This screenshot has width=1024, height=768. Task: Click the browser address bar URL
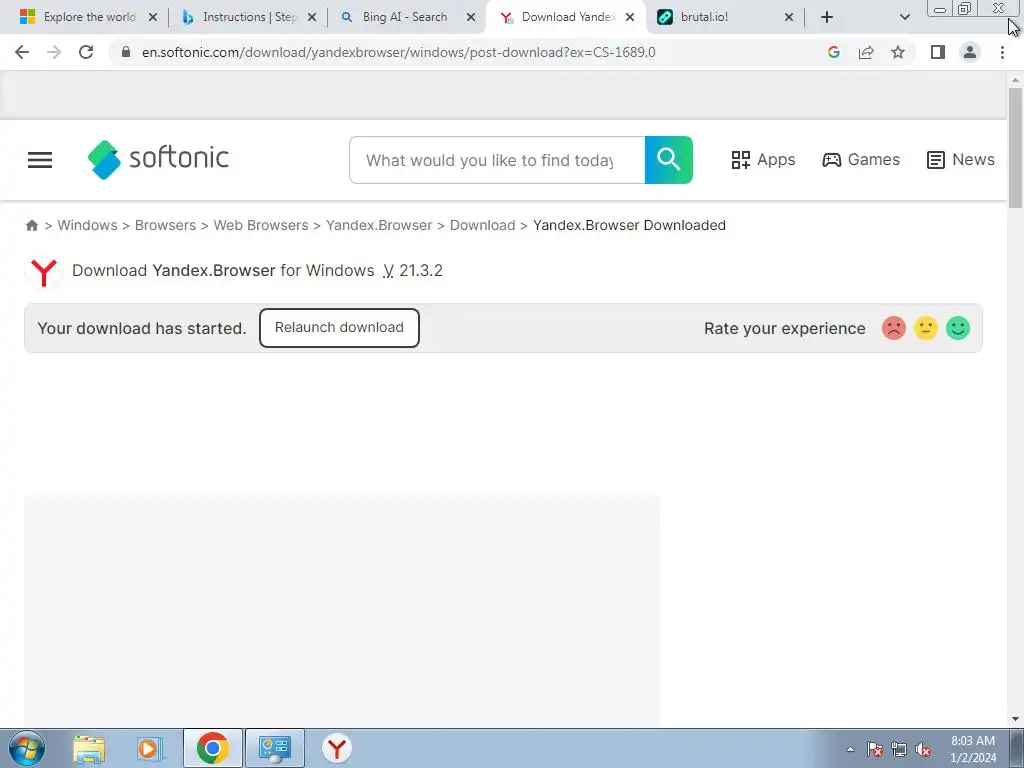tap(398, 52)
